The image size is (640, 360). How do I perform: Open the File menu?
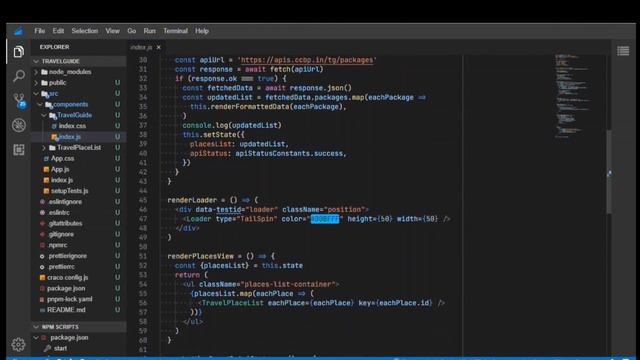(40, 31)
